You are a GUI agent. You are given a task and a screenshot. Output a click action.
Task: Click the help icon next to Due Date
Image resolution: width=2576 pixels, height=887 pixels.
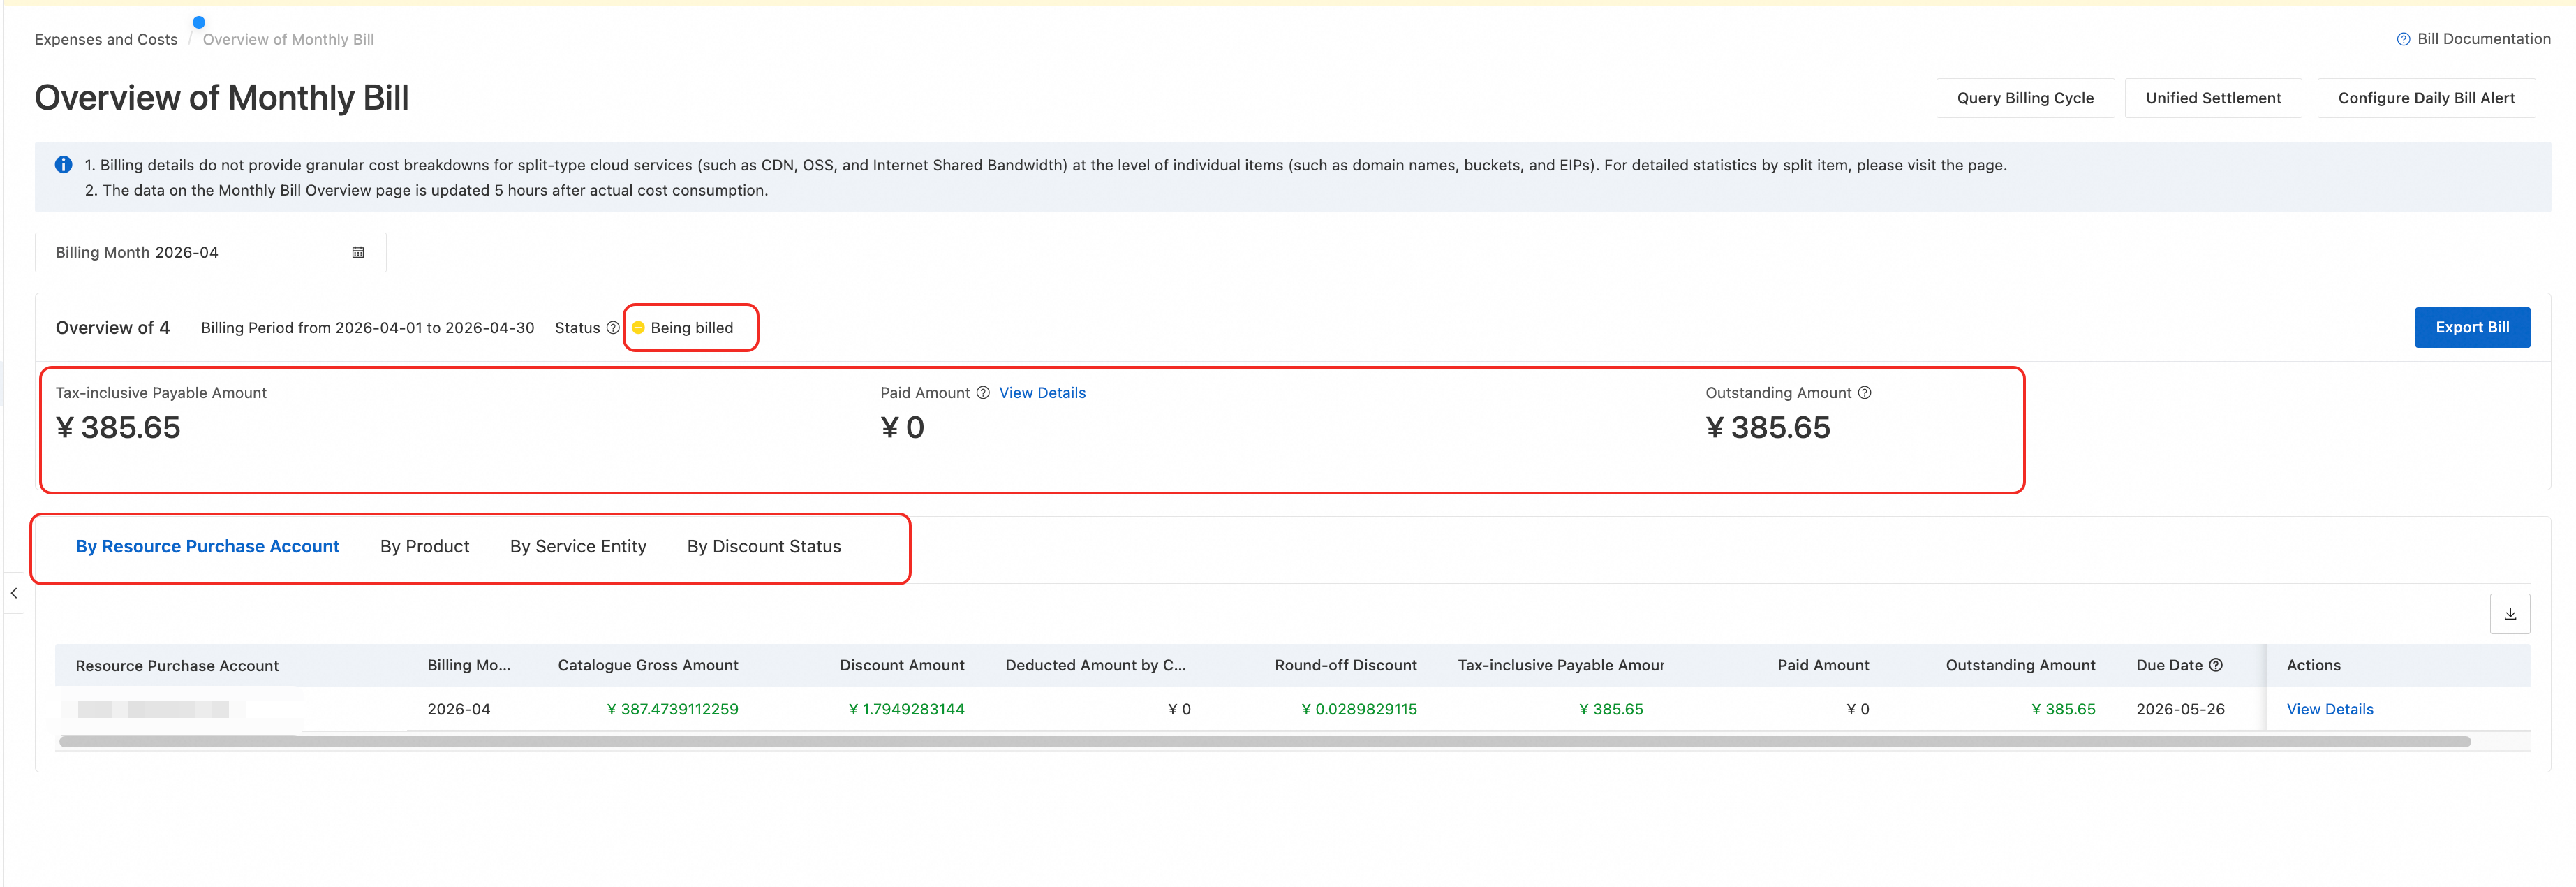click(x=2215, y=665)
